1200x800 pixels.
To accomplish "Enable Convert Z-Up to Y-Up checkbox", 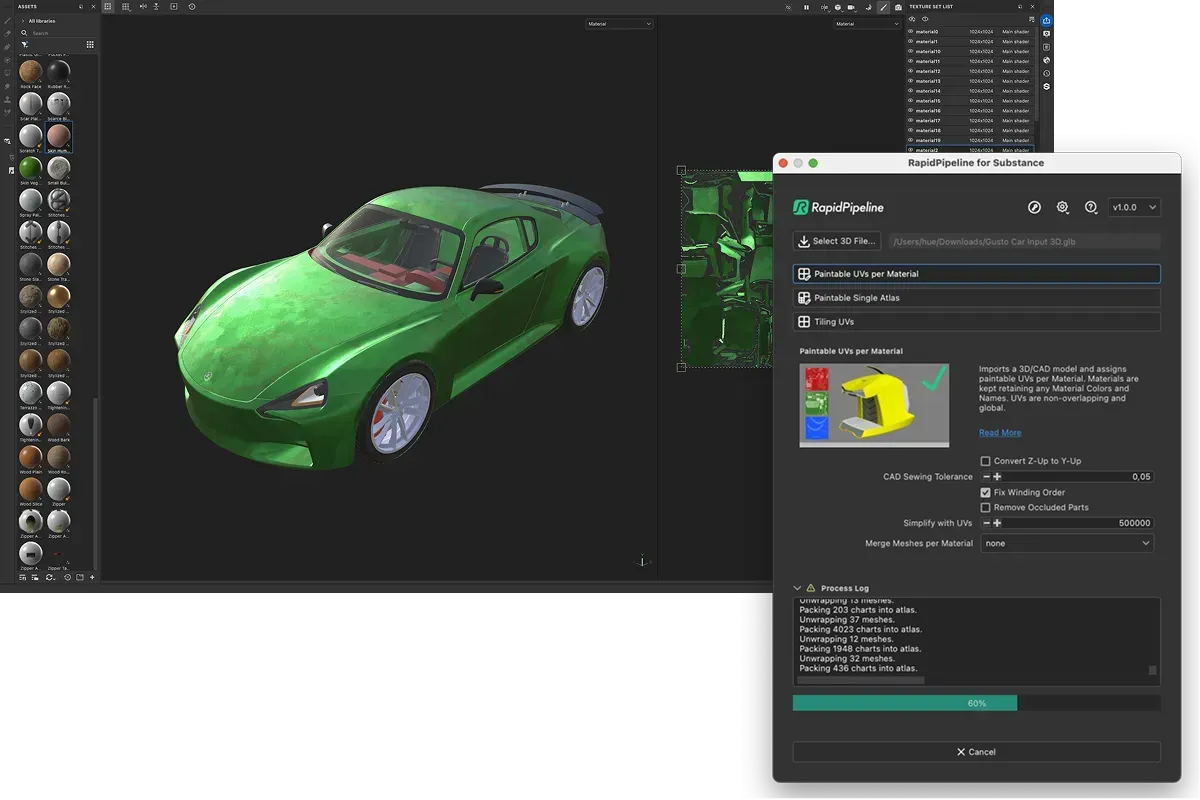I will point(986,461).
